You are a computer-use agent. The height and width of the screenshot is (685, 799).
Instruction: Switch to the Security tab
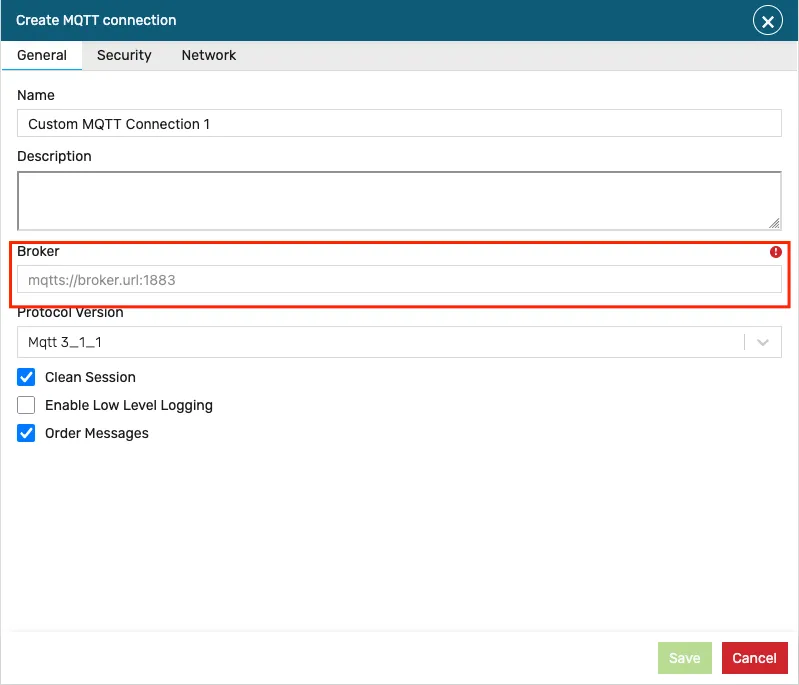[124, 55]
